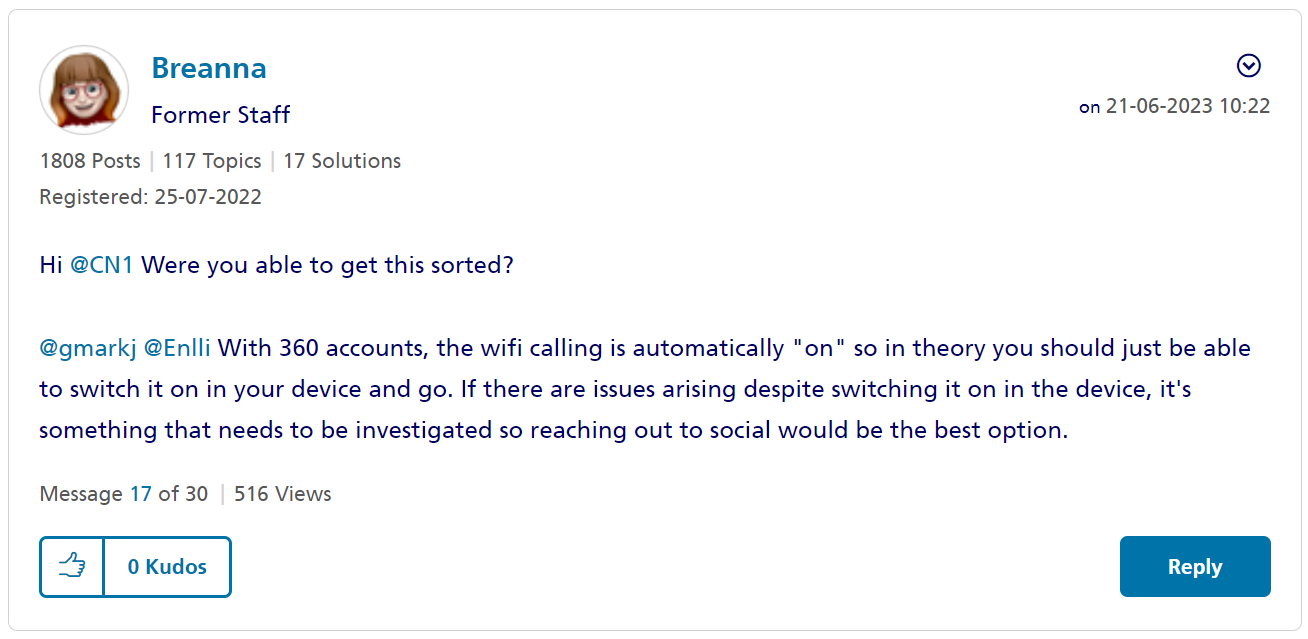Open Breanna's profile via her username

(x=208, y=67)
